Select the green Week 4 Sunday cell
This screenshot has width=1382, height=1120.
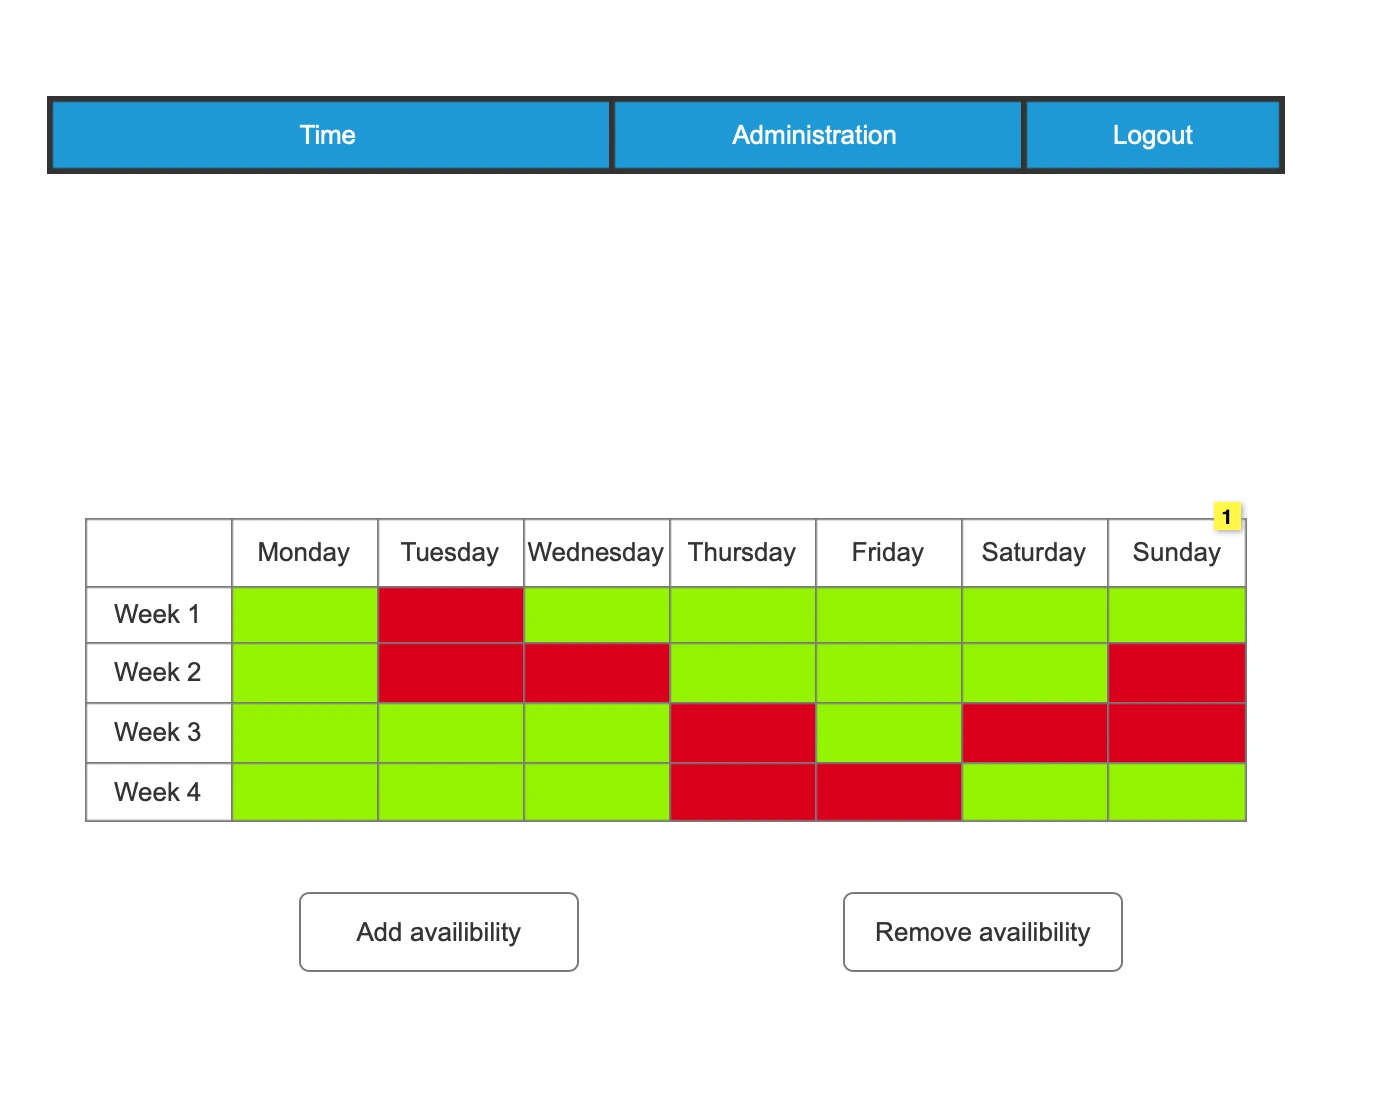click(1177, 792)
